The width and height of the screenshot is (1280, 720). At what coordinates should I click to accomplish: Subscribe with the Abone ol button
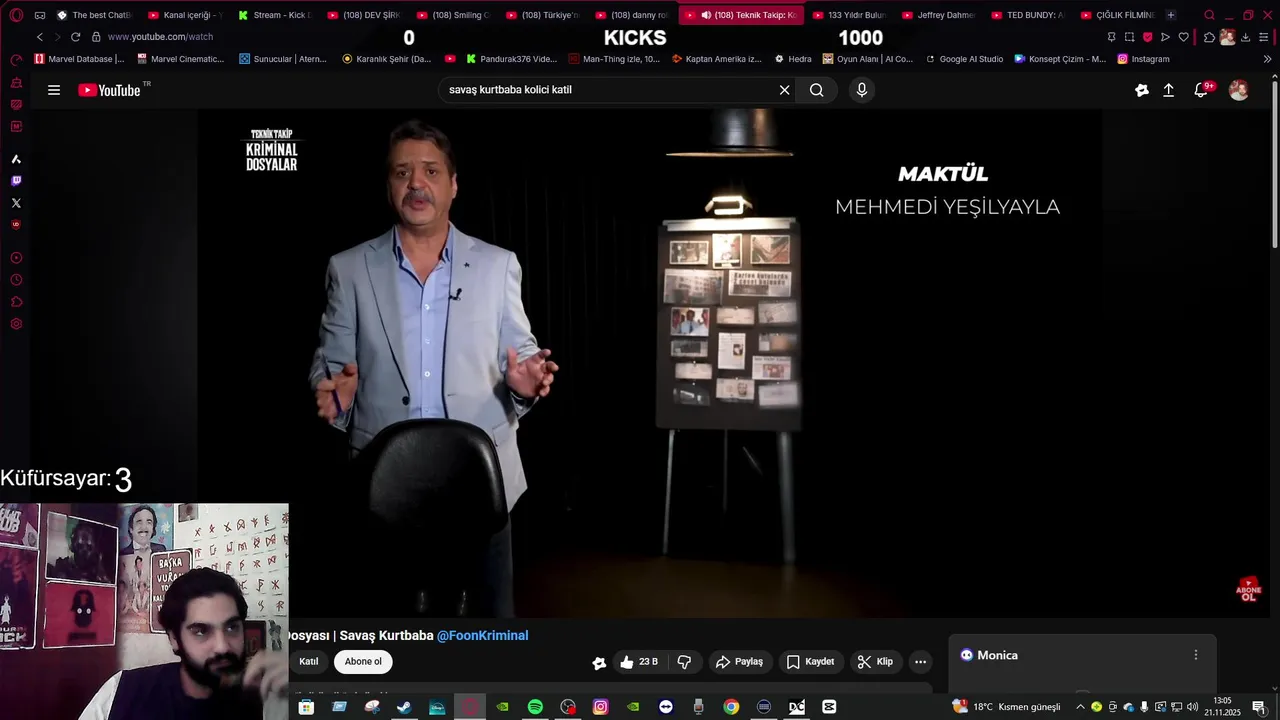[x=363, y=662]
